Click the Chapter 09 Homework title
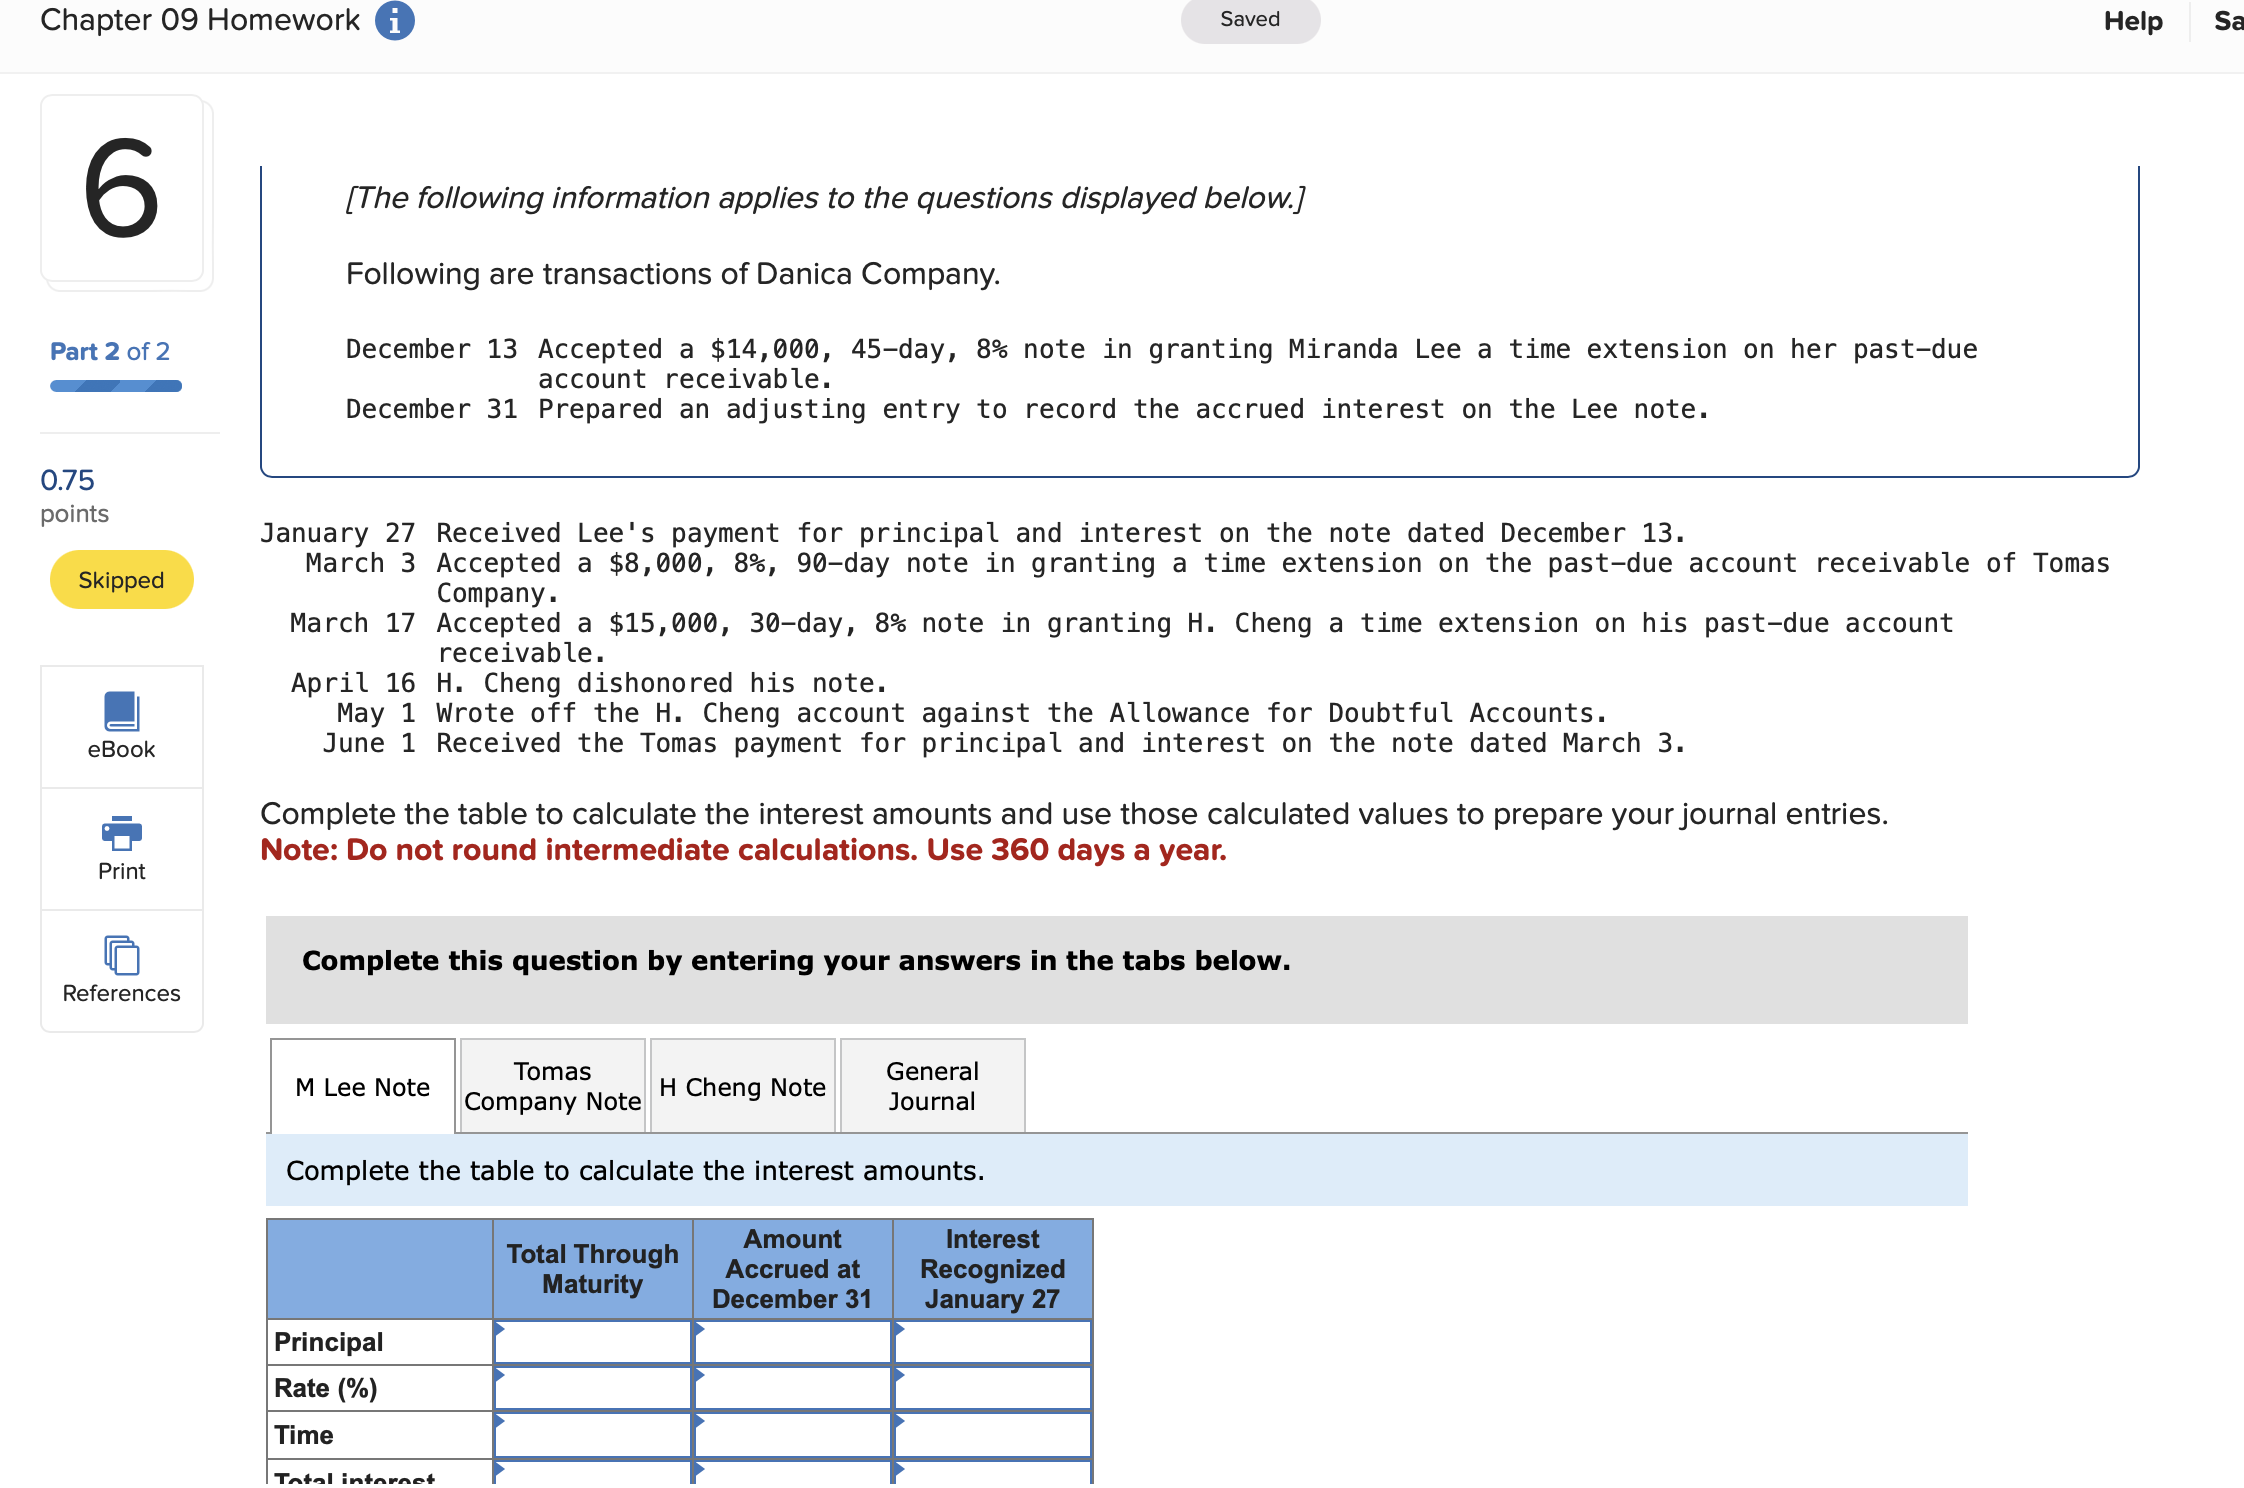 pos(200,20)
